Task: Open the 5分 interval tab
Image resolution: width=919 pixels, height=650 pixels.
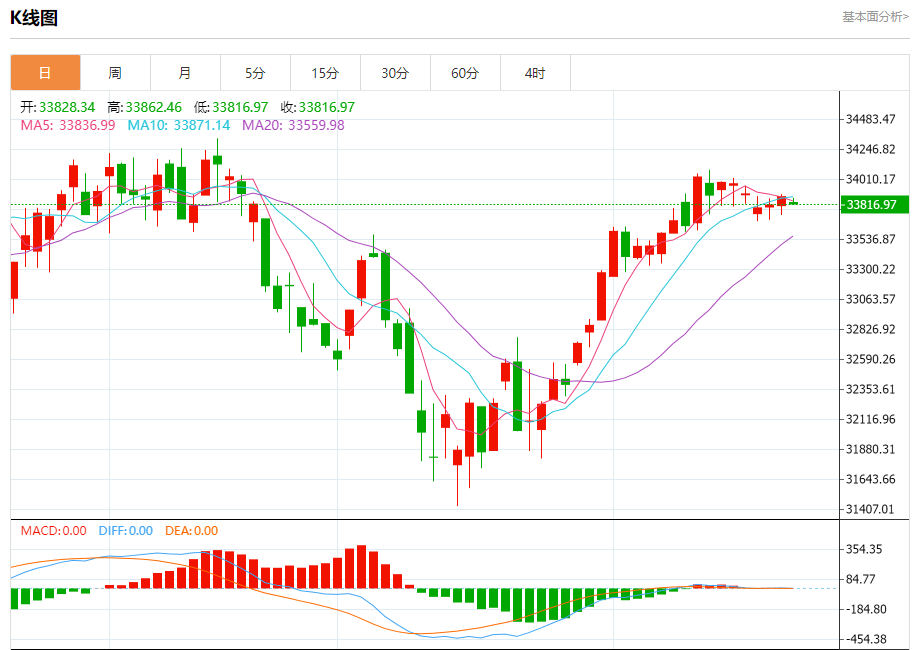Action: click(x=255, y=73)
